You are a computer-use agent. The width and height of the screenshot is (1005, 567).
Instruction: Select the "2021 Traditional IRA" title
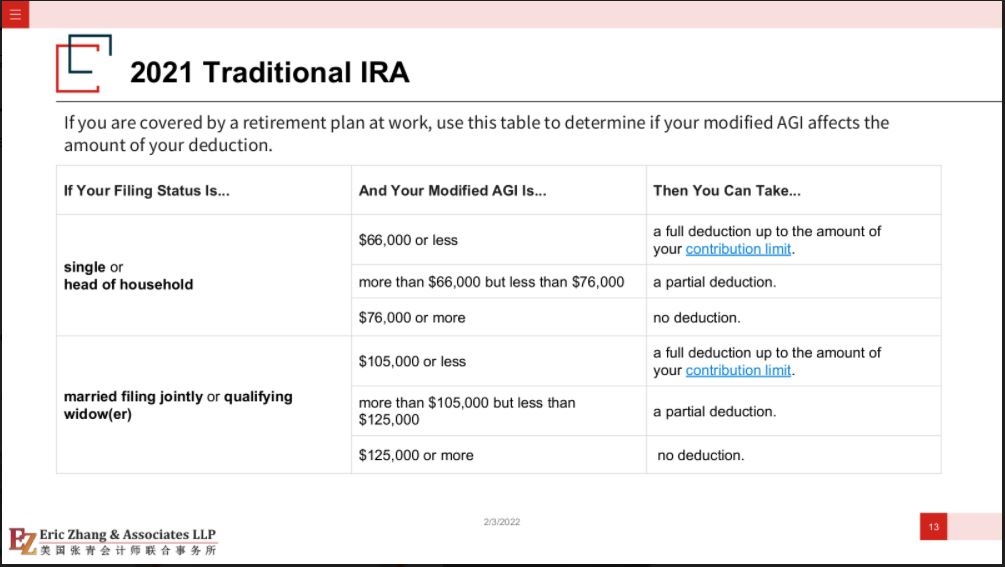(x=269, y=72)
